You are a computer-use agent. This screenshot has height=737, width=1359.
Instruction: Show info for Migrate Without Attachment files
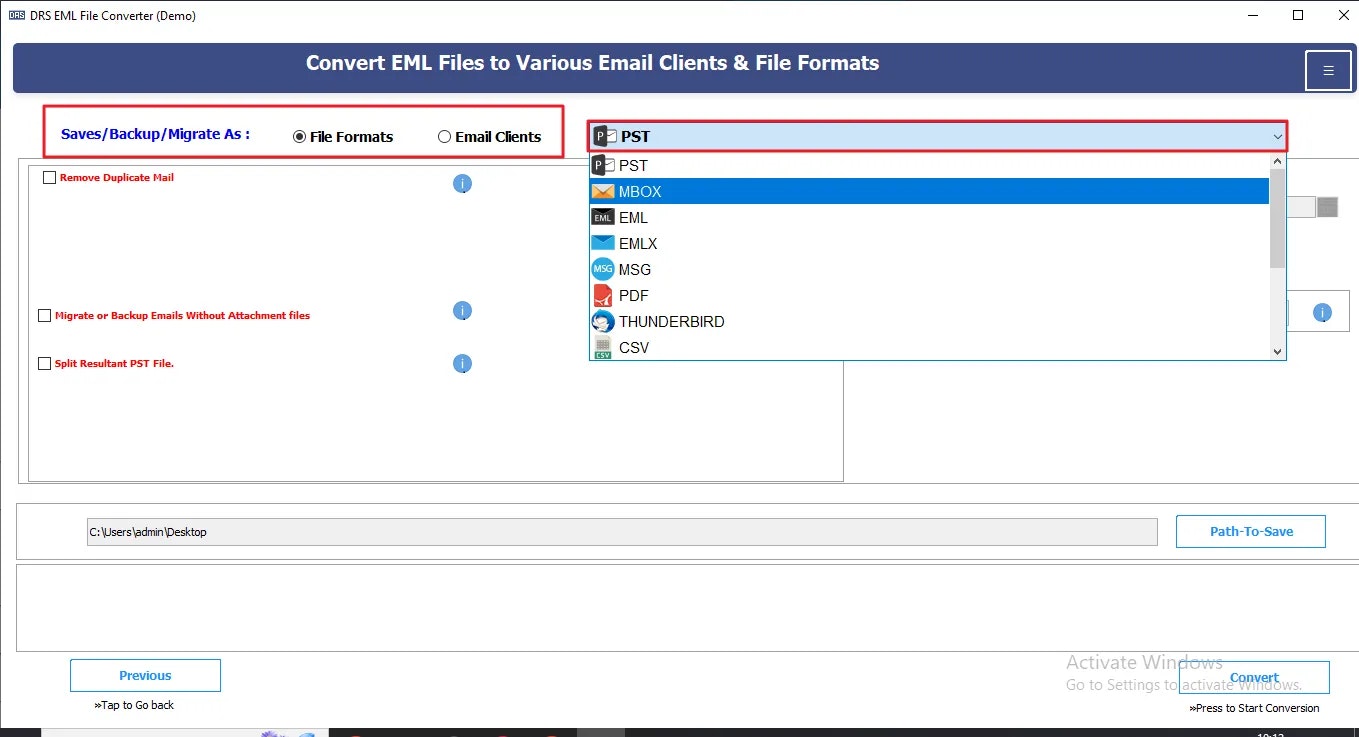coord(462,311)
